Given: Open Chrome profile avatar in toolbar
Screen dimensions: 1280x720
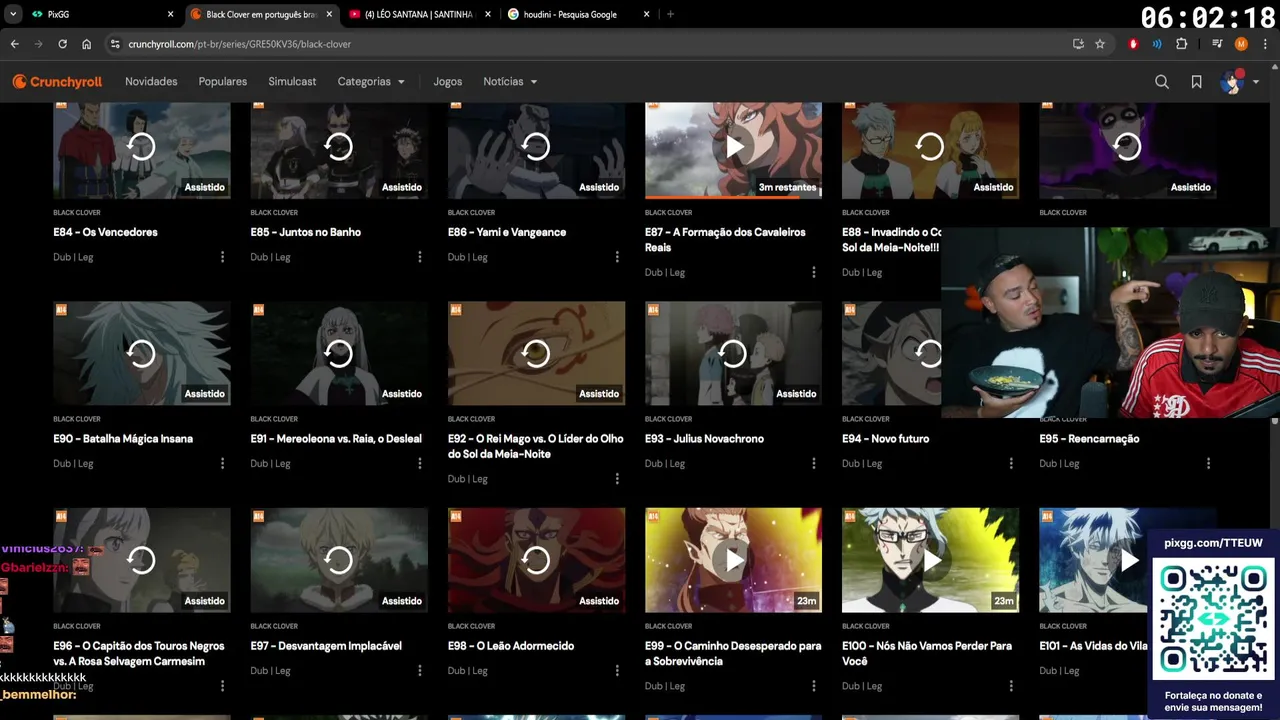Looking at the screenshot, I should (x=1241, y=44).
